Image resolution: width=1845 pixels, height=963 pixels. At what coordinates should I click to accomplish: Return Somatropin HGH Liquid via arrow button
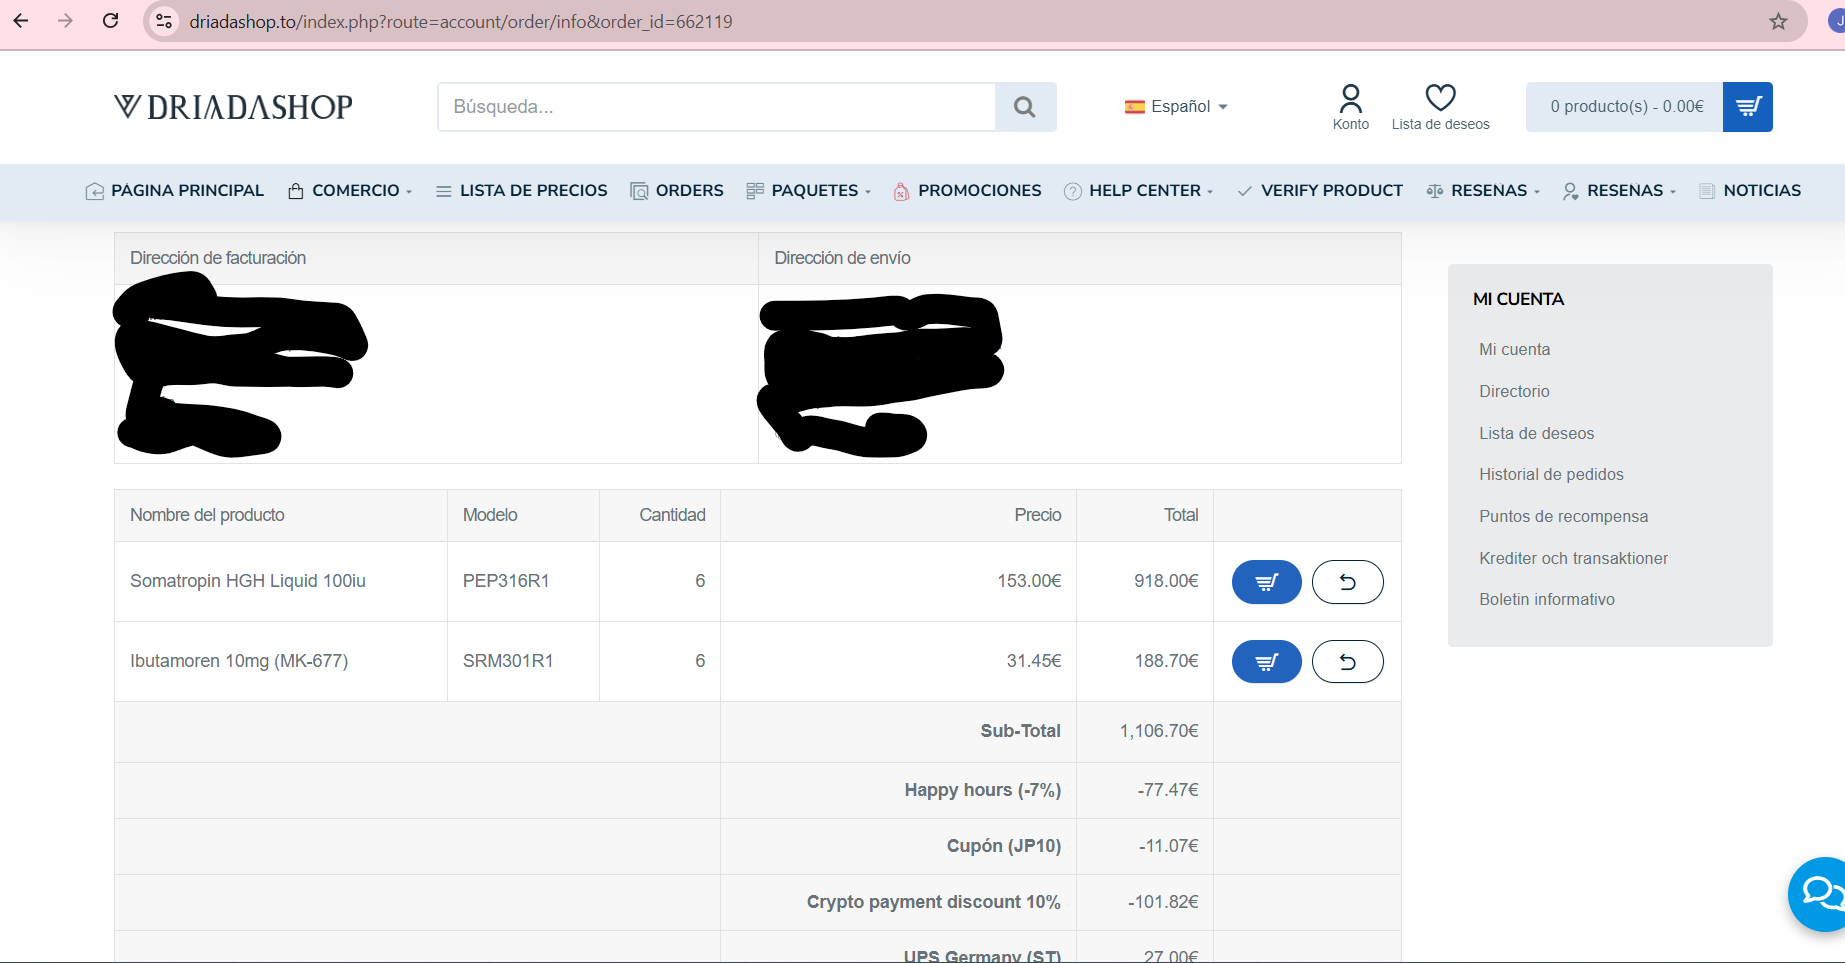coord(1347,582)
